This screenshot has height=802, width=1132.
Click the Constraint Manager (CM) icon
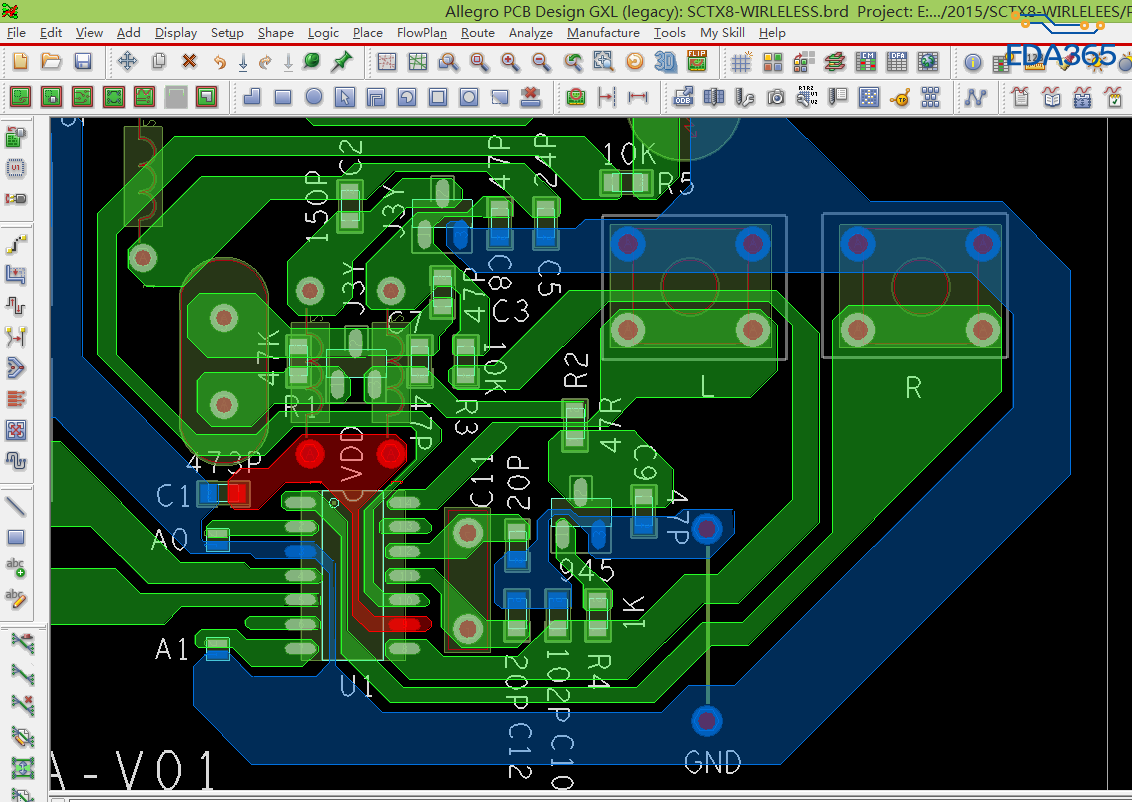pos(866,62)
